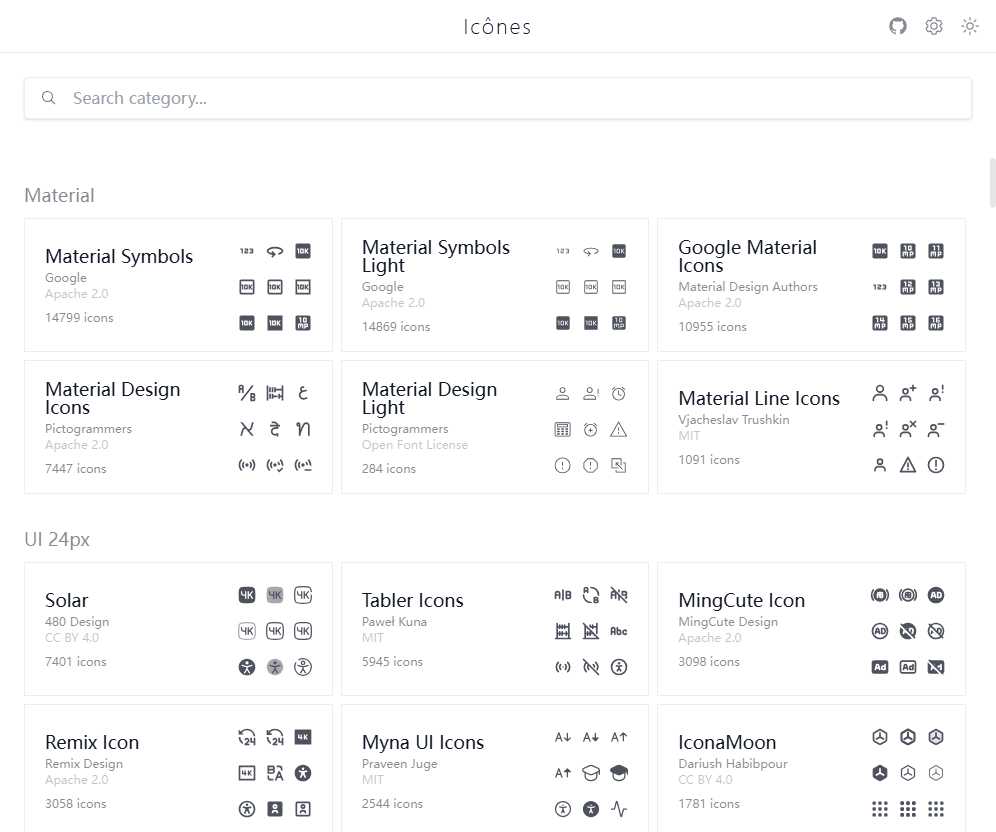
Task: Click the 123 icon in Material Symbols card
Action: pyautogui.click(x=247, y=251)
